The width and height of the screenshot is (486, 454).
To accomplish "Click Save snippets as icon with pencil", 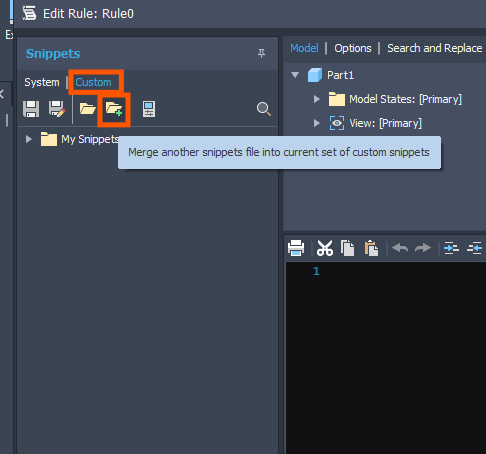I will coord(56,109).
